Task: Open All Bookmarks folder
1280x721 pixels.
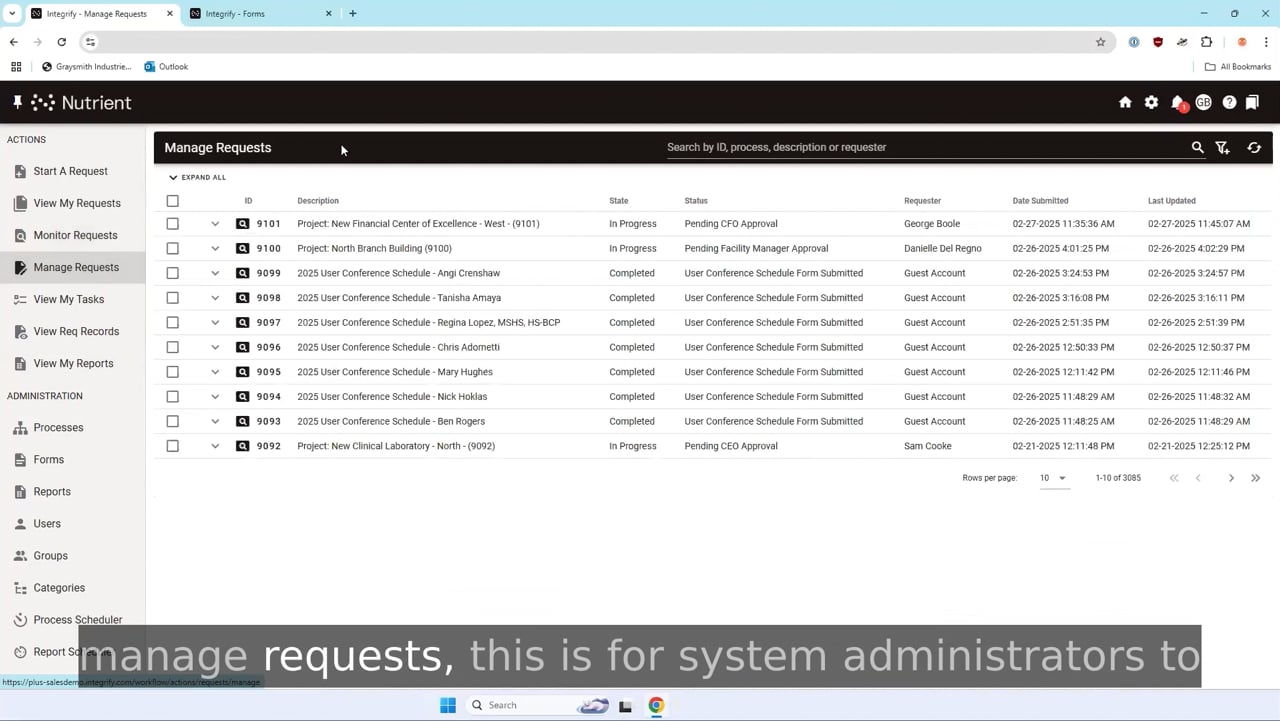Action: (x=1238, y=67)
